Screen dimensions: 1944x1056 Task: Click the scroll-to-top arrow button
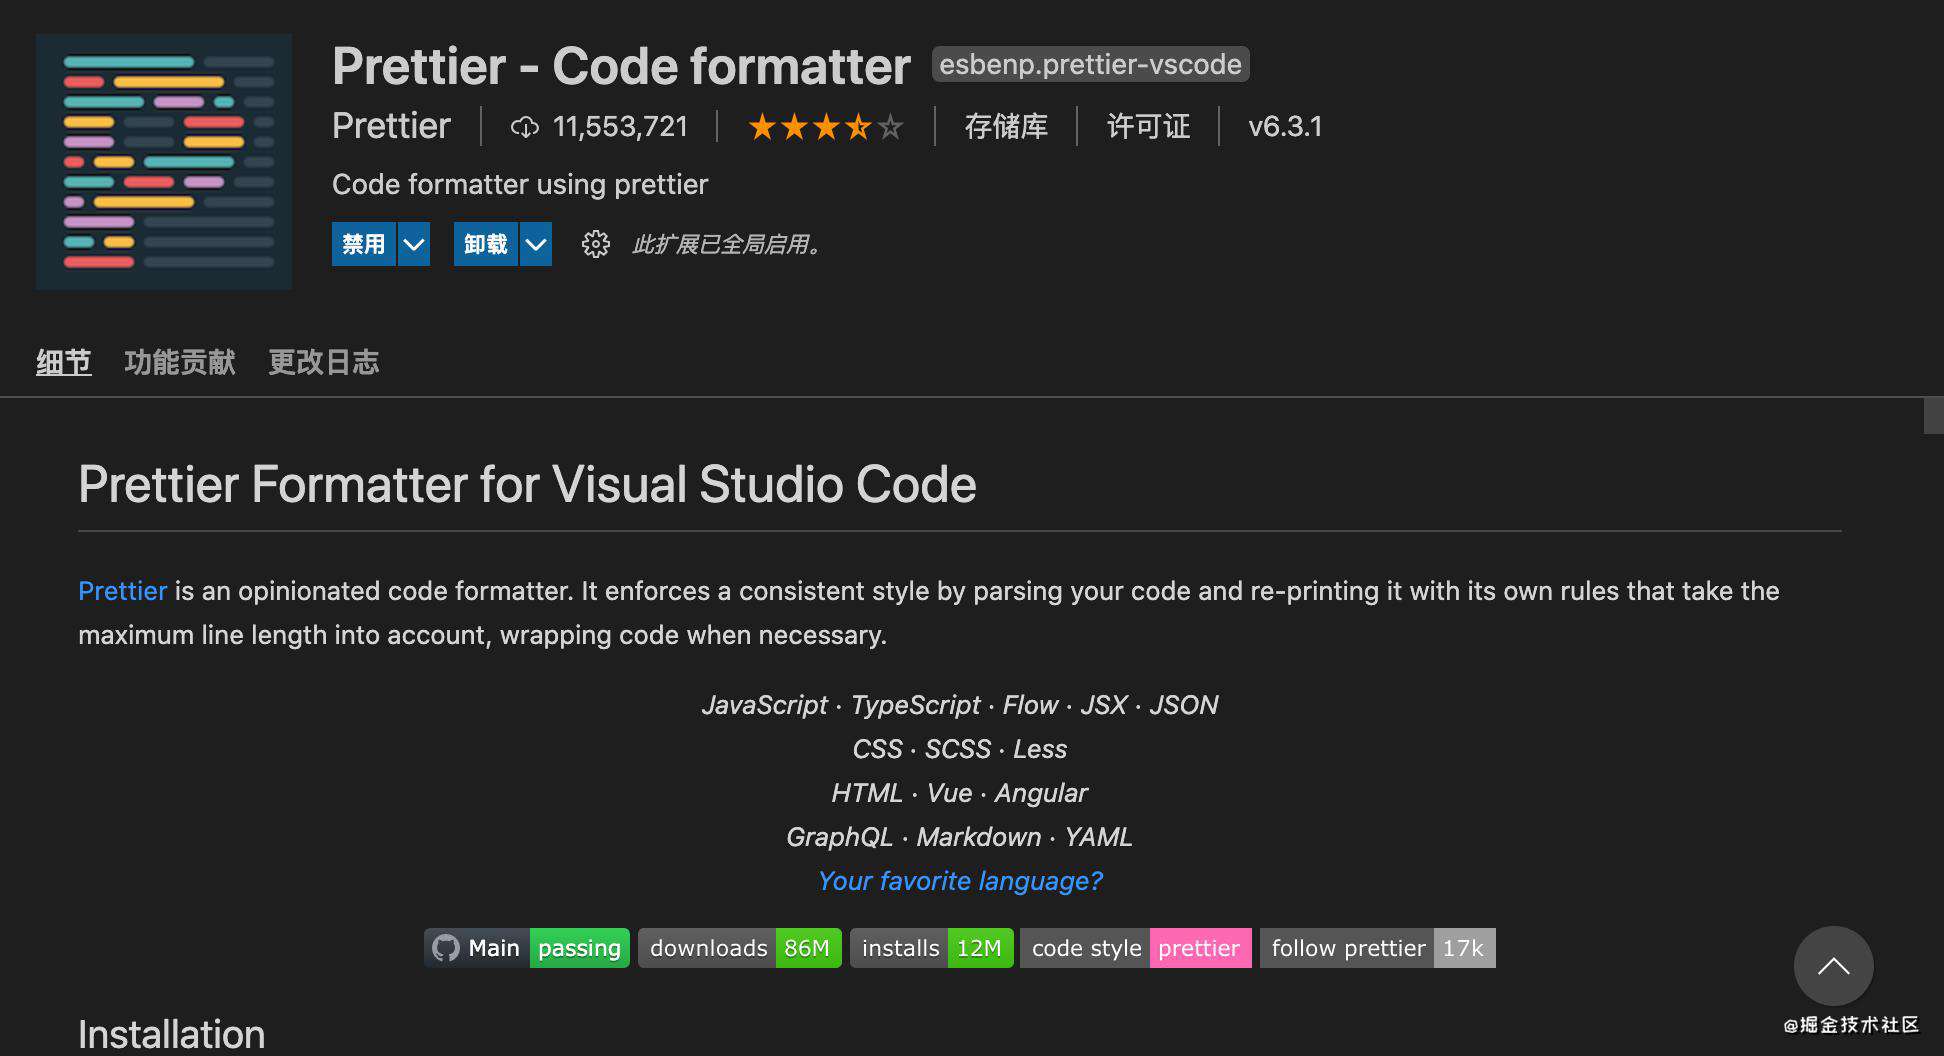(1833, 966)
